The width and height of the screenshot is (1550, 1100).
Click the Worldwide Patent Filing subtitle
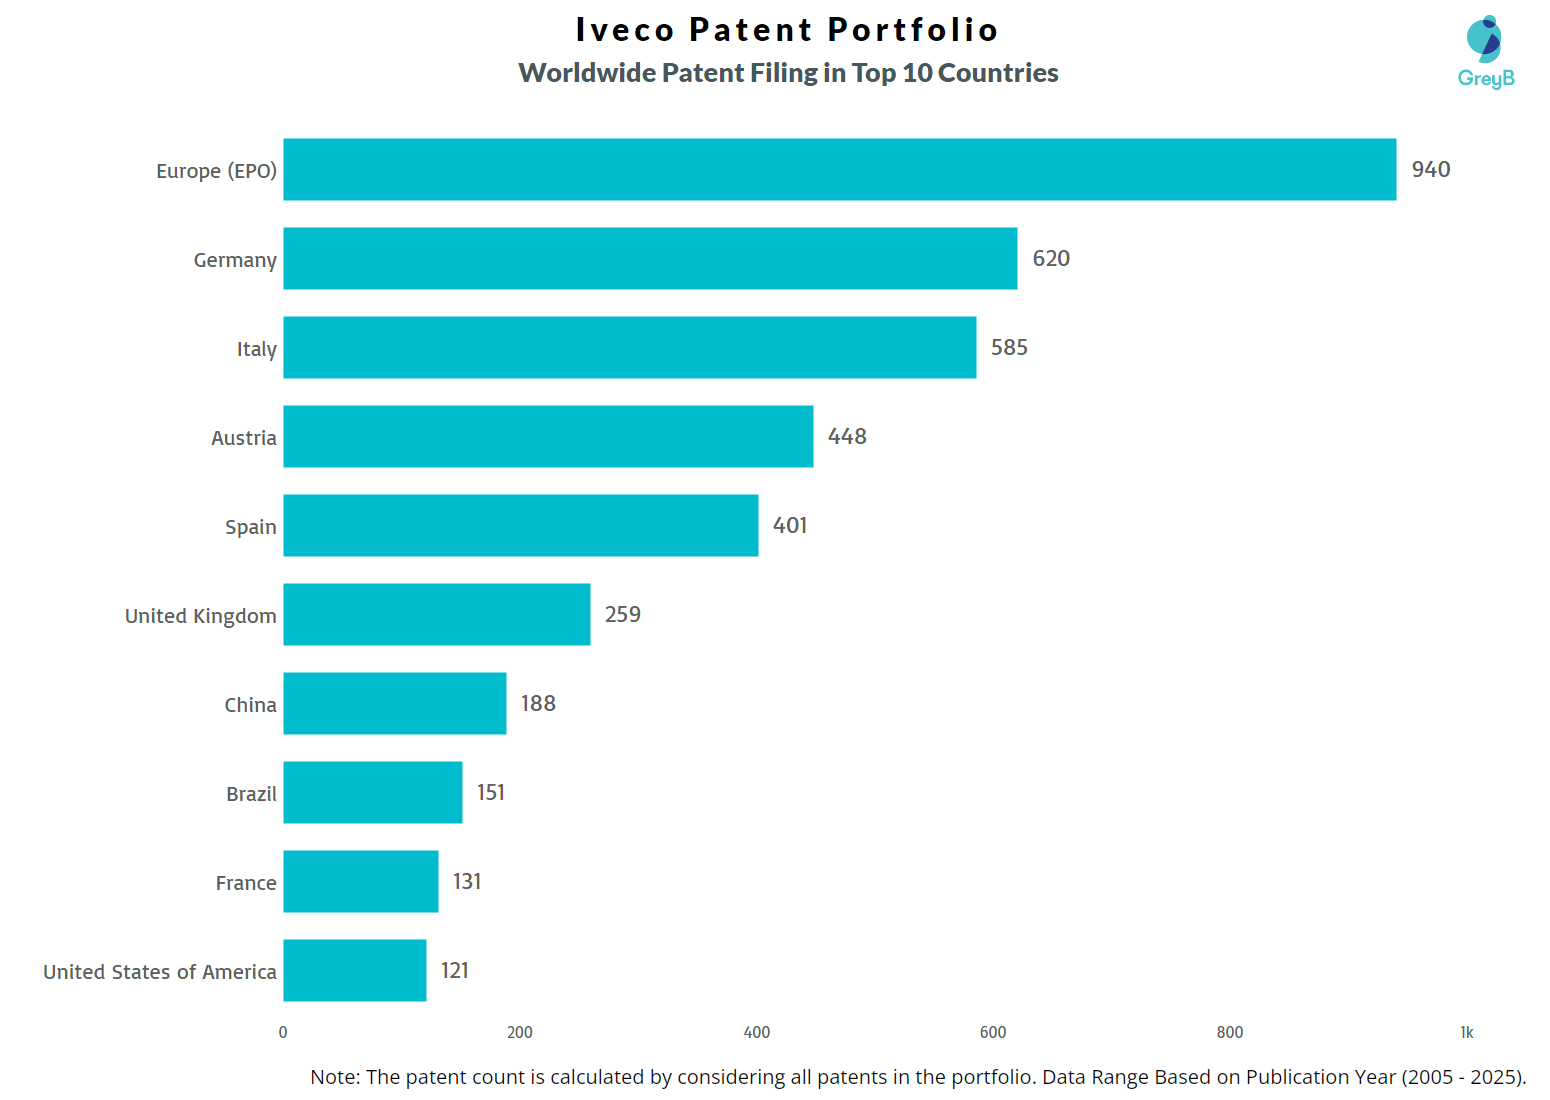788,73
